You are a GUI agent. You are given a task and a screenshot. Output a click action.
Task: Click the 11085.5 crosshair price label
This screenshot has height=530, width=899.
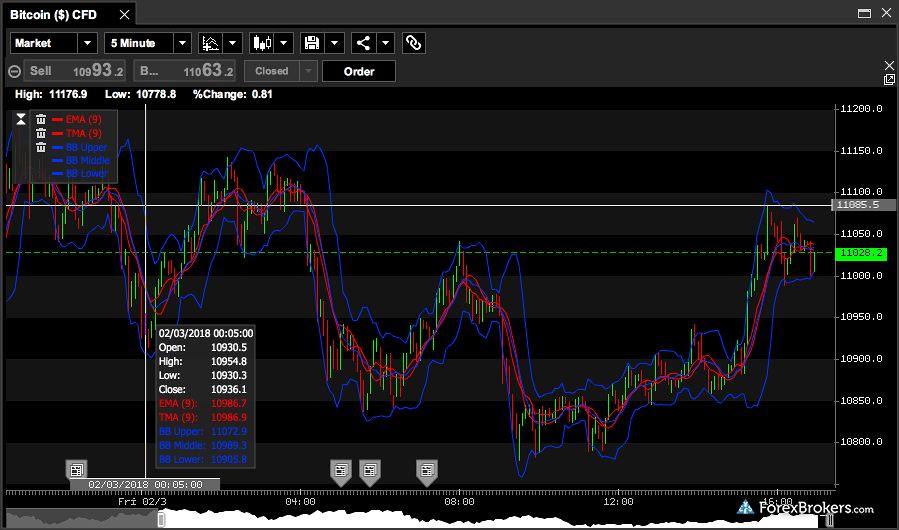[x=863, y=205]
